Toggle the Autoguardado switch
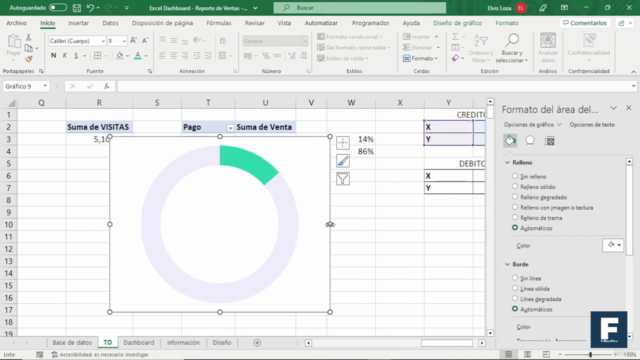 click(x=58, y=8)
